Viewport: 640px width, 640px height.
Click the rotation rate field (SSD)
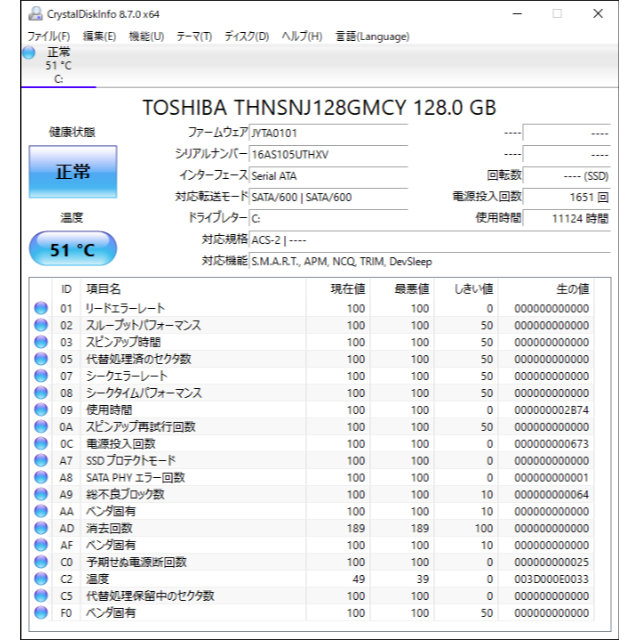(567, 176)
